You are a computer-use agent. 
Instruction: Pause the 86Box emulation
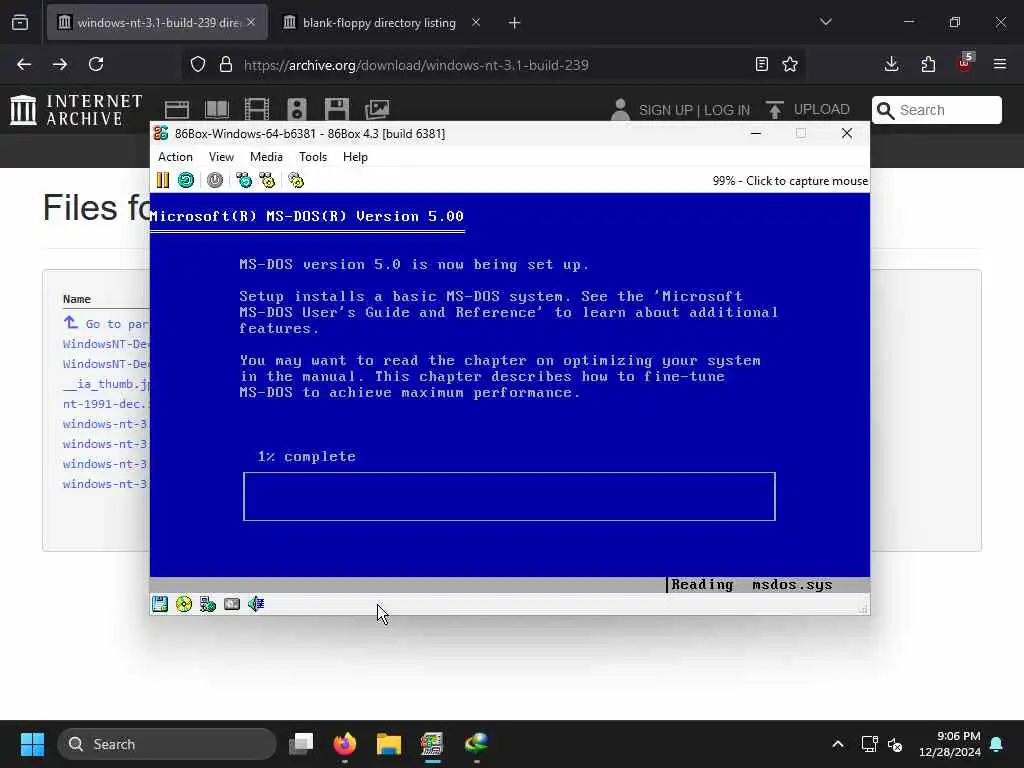tap(163, 180)
